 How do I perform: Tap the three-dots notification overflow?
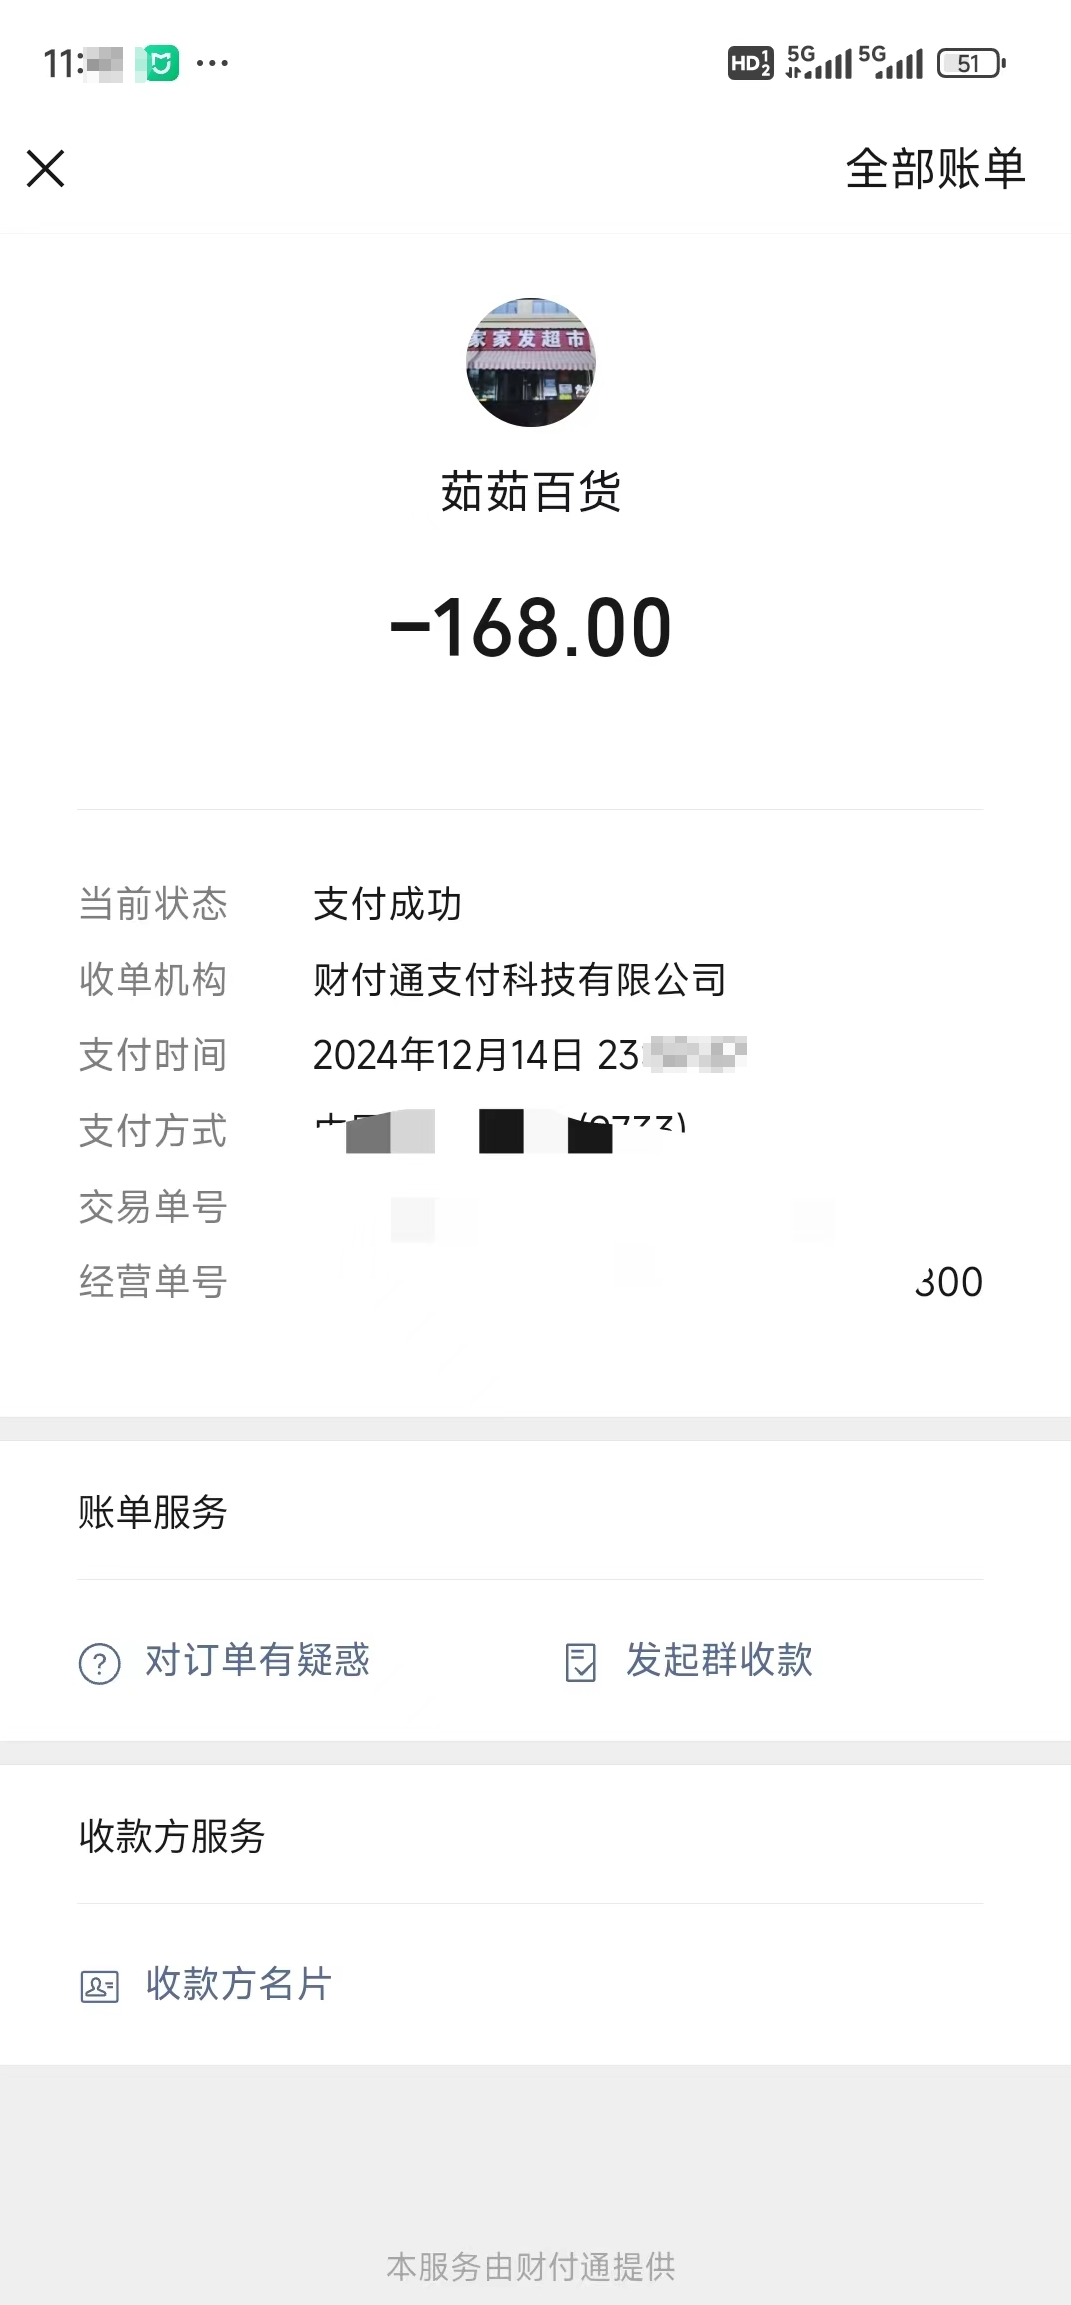(x=212, y=64)
